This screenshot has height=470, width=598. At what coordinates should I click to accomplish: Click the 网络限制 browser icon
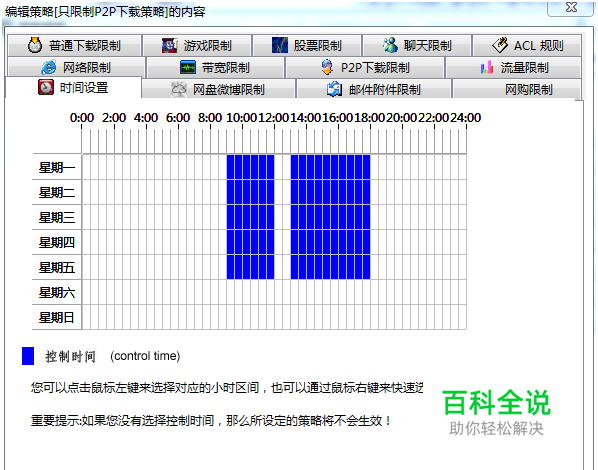pos(49,68)
